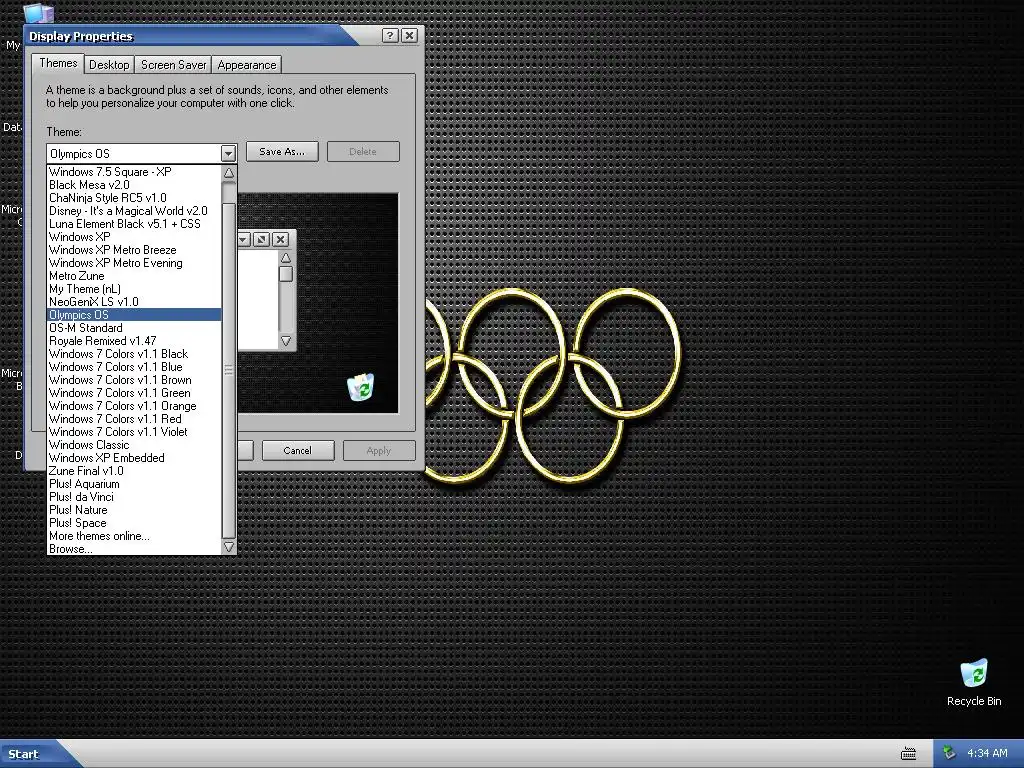Viewport: 1024px width, 768px height.
Task: Select Luna Element Black v5.1 + CSS
Action: (134, 224)
